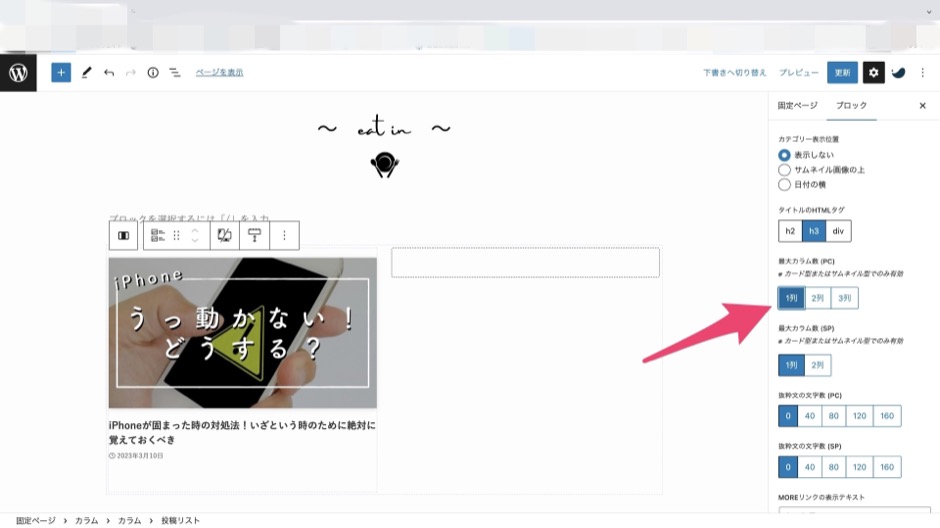Set PC excerpt length to 120

pos(859,416)
